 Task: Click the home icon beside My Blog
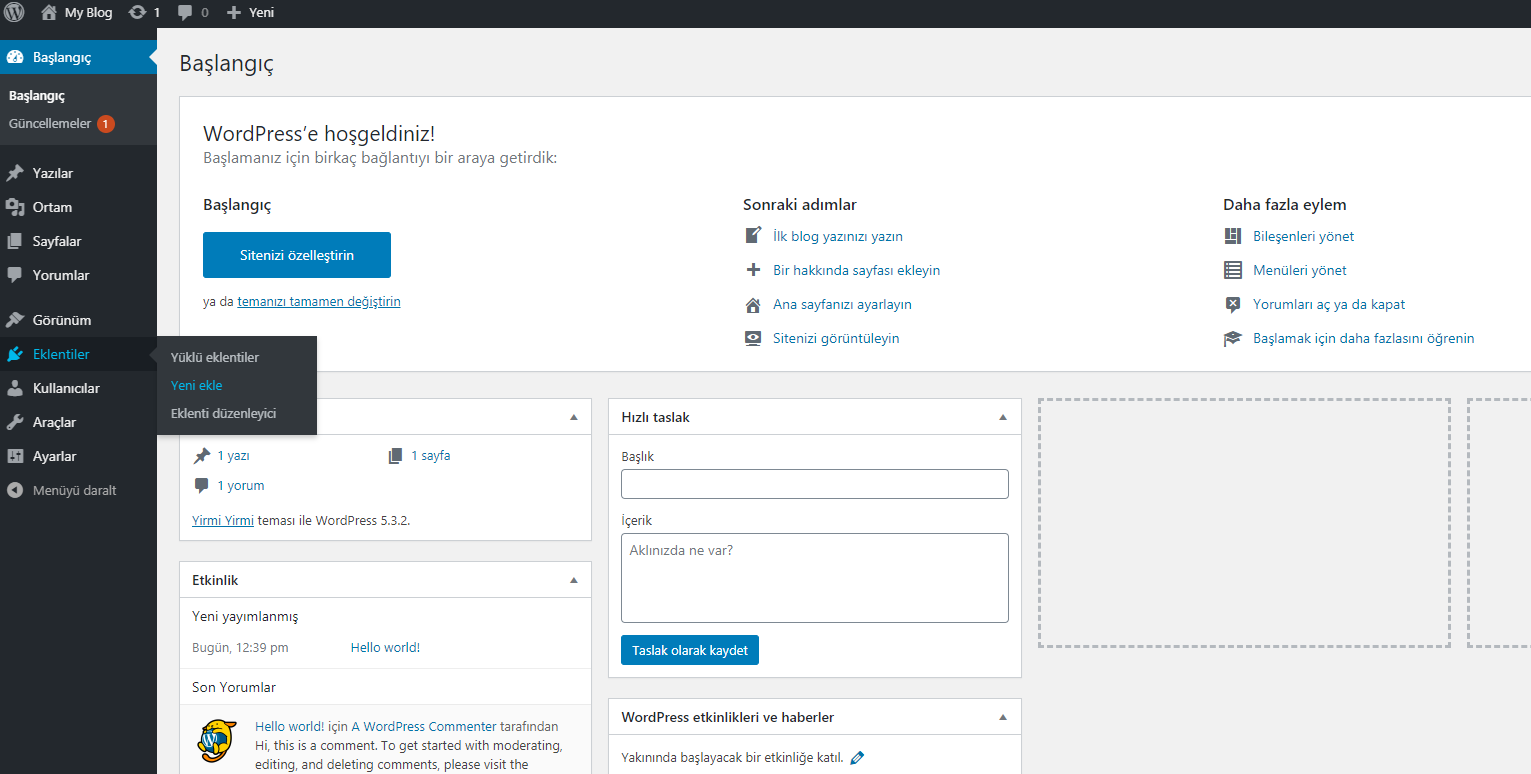49,13
